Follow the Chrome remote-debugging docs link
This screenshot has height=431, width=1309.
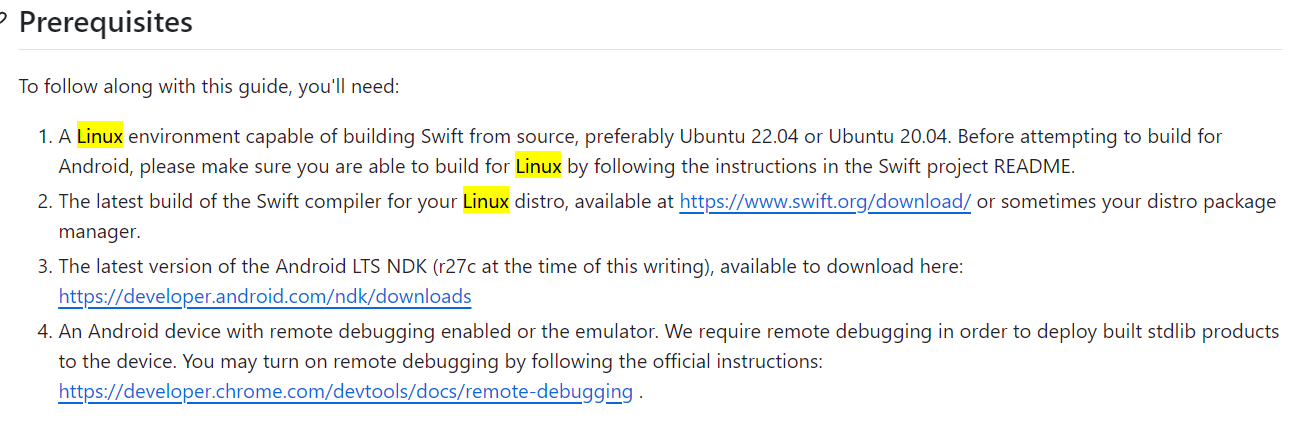pos(346,391)
